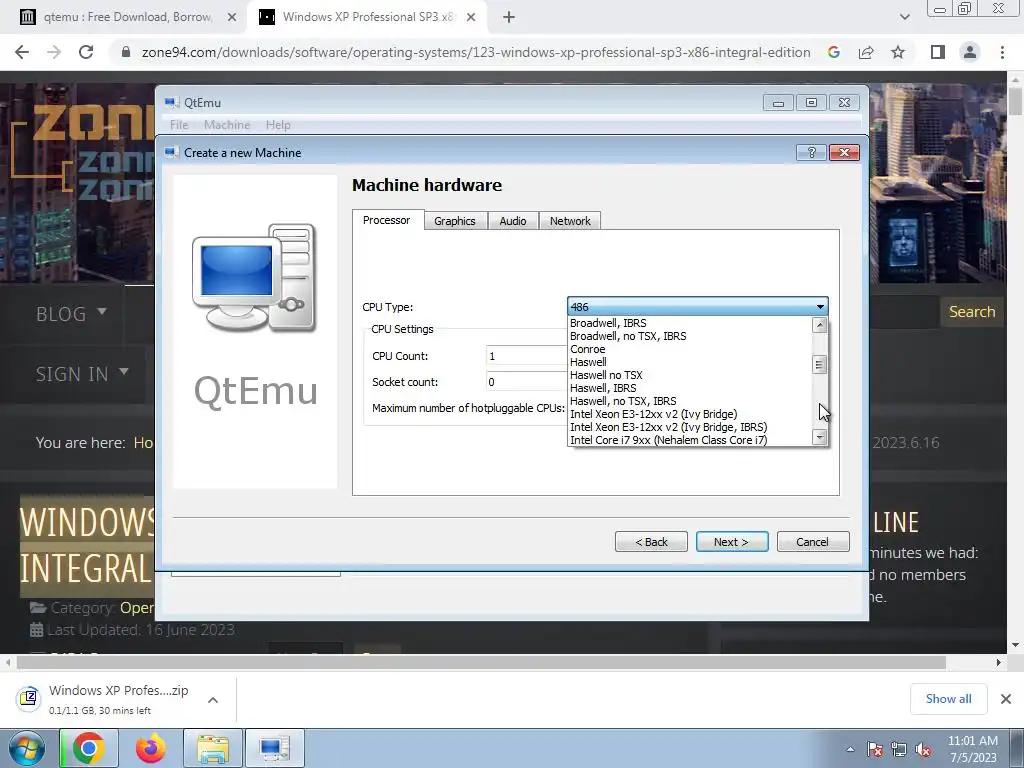Expand the BLOG menu on zone94

pyautogui.click(x=71, y=314)
